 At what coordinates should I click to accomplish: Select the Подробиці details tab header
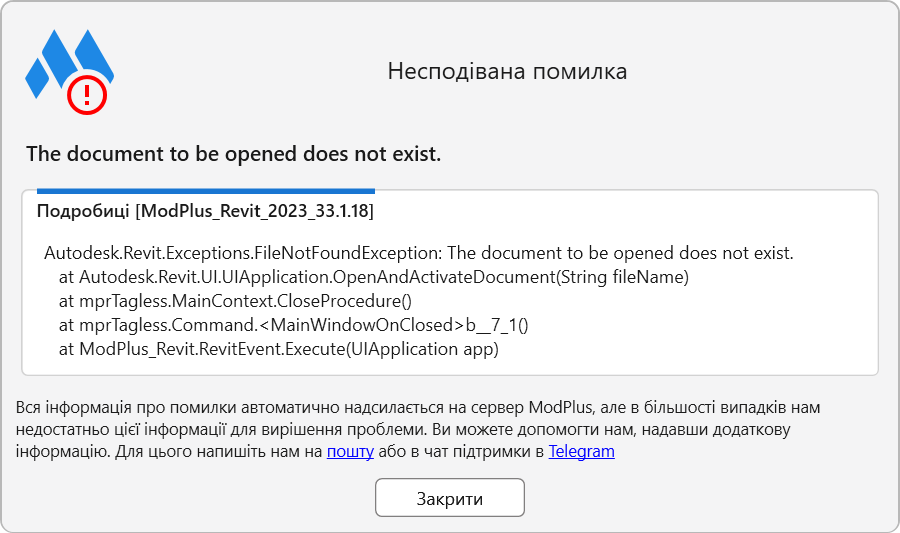coord(205,211)
